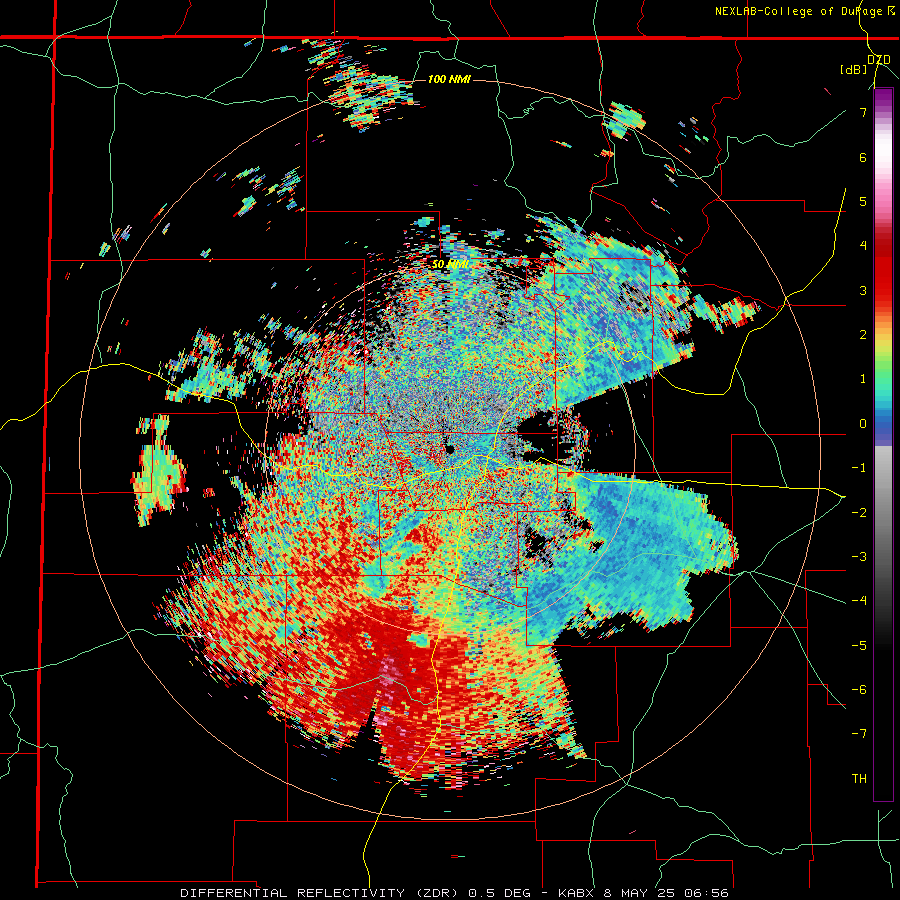Click the TH threshold label on scale
The width and height of the screenshot is (900, 900).
pyautogui.click(x=859, y=778)
